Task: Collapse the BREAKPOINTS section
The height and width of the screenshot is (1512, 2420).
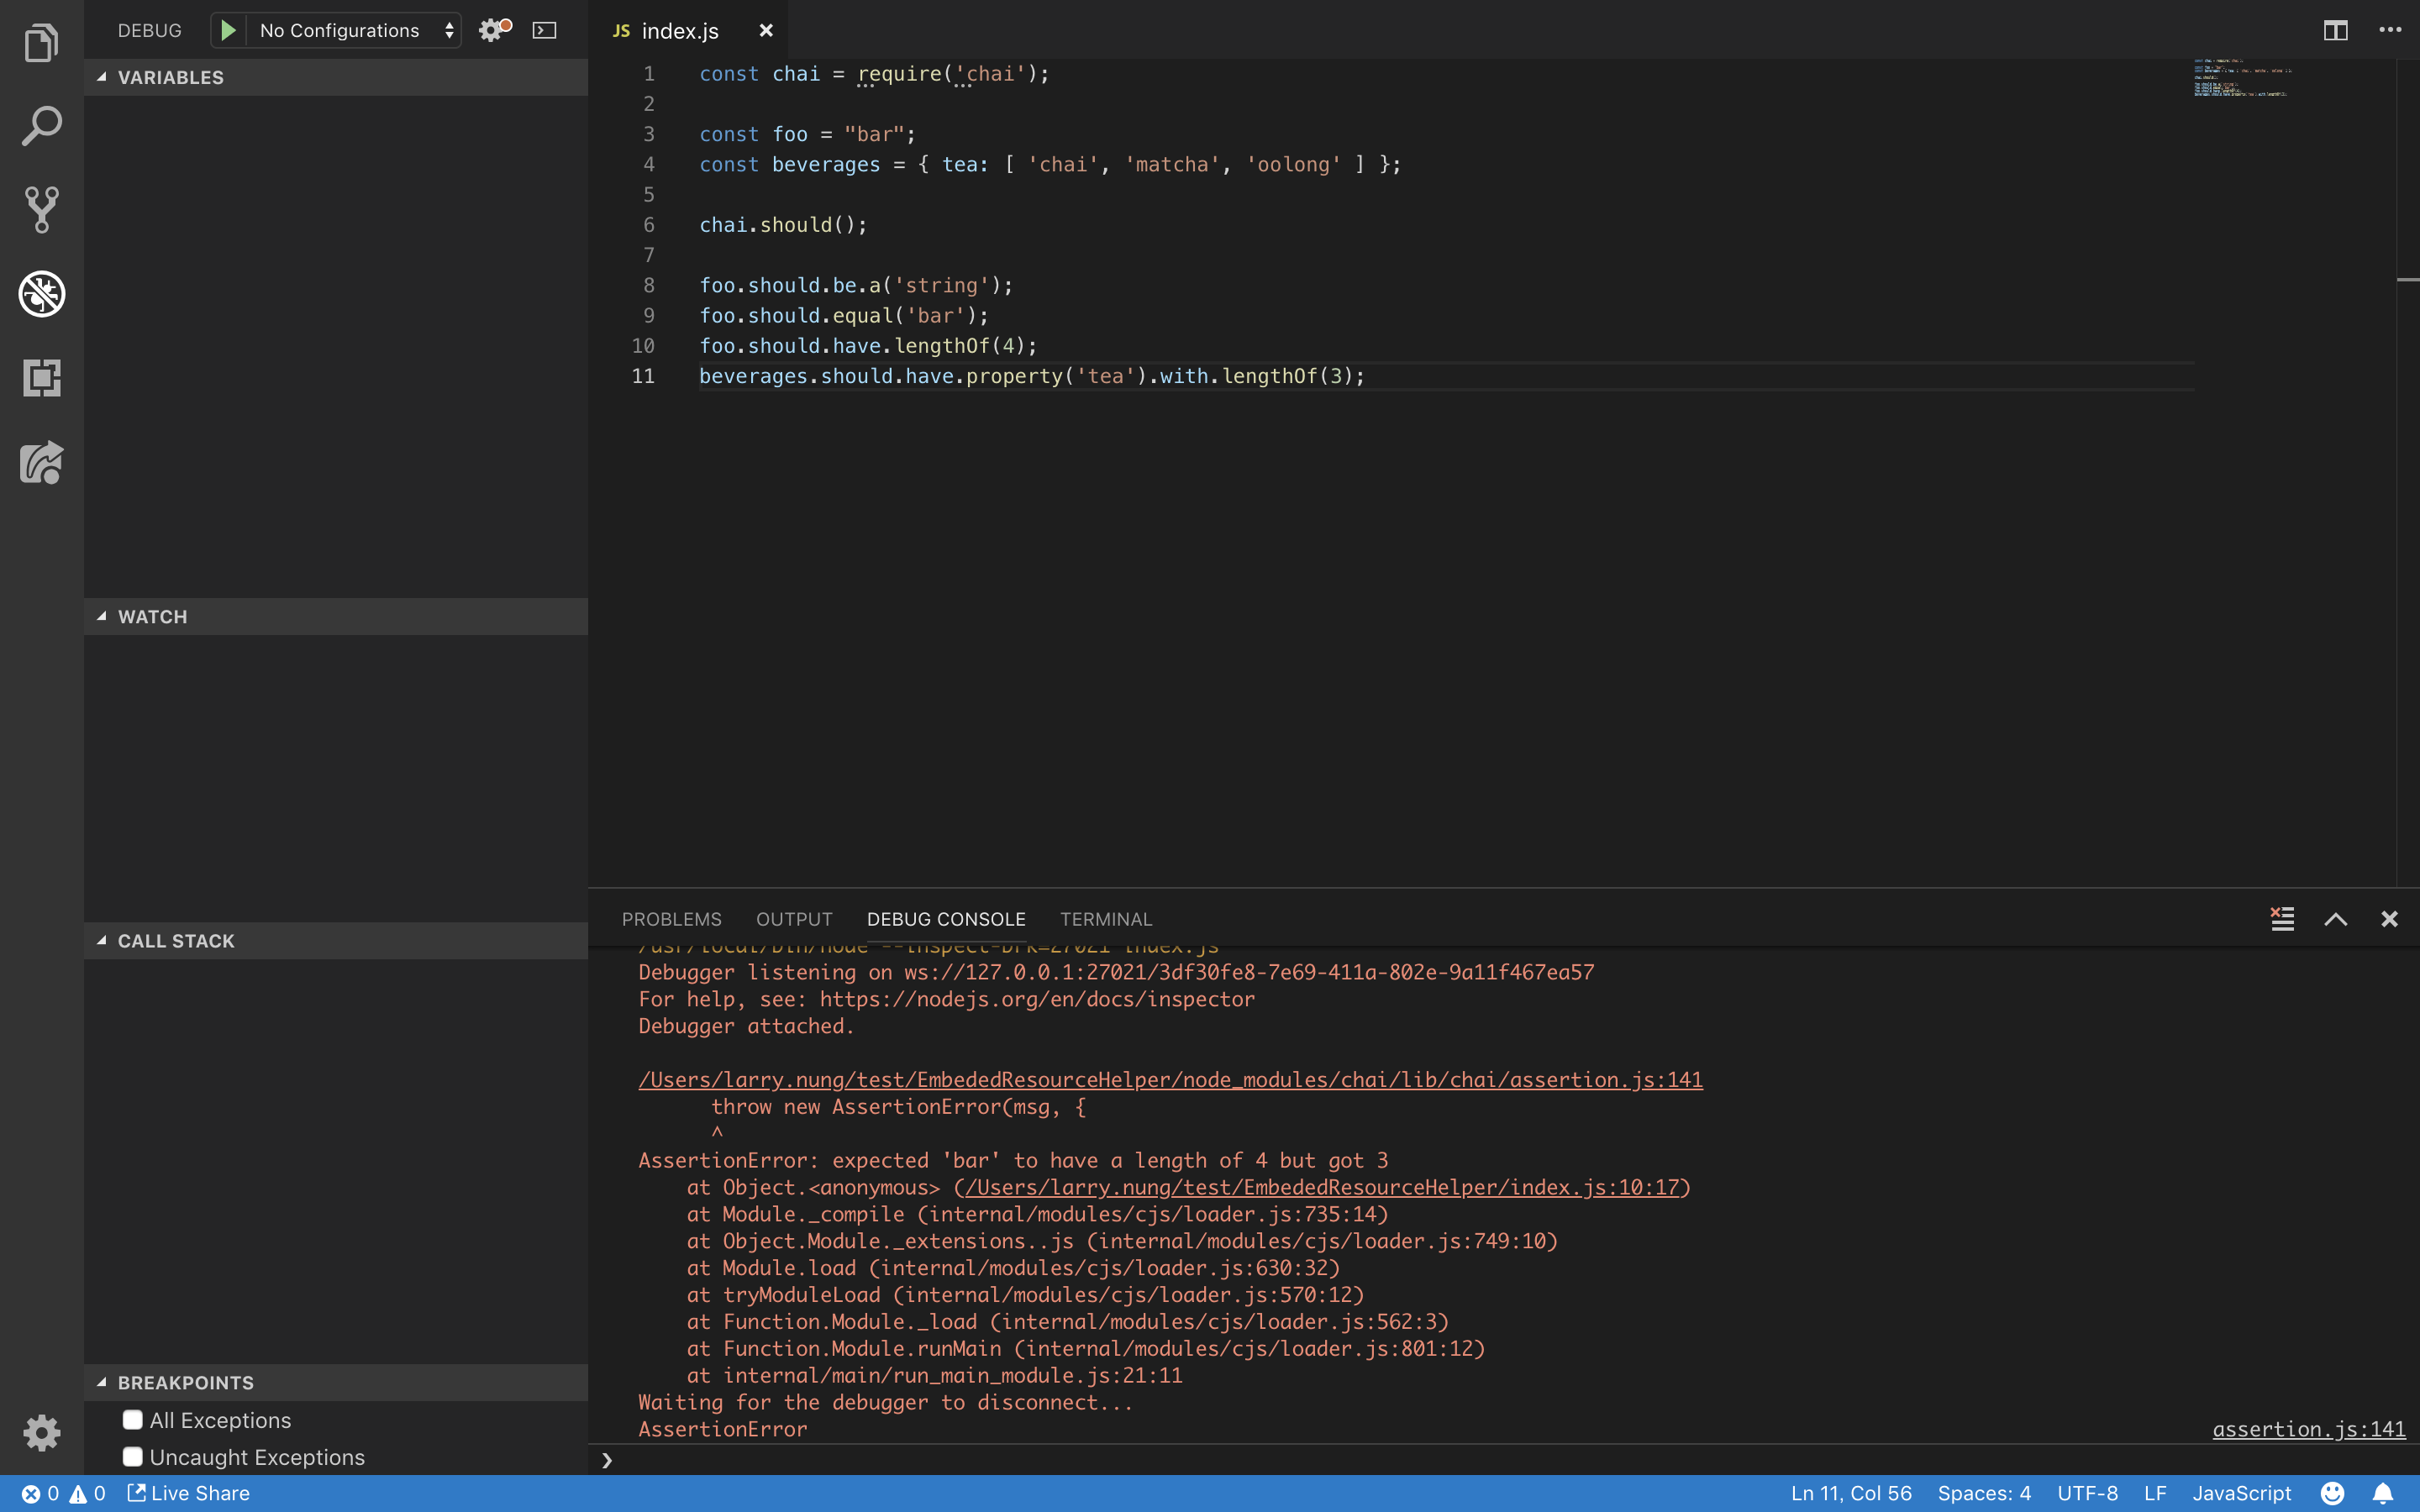Action: (x=336, y=1382)
